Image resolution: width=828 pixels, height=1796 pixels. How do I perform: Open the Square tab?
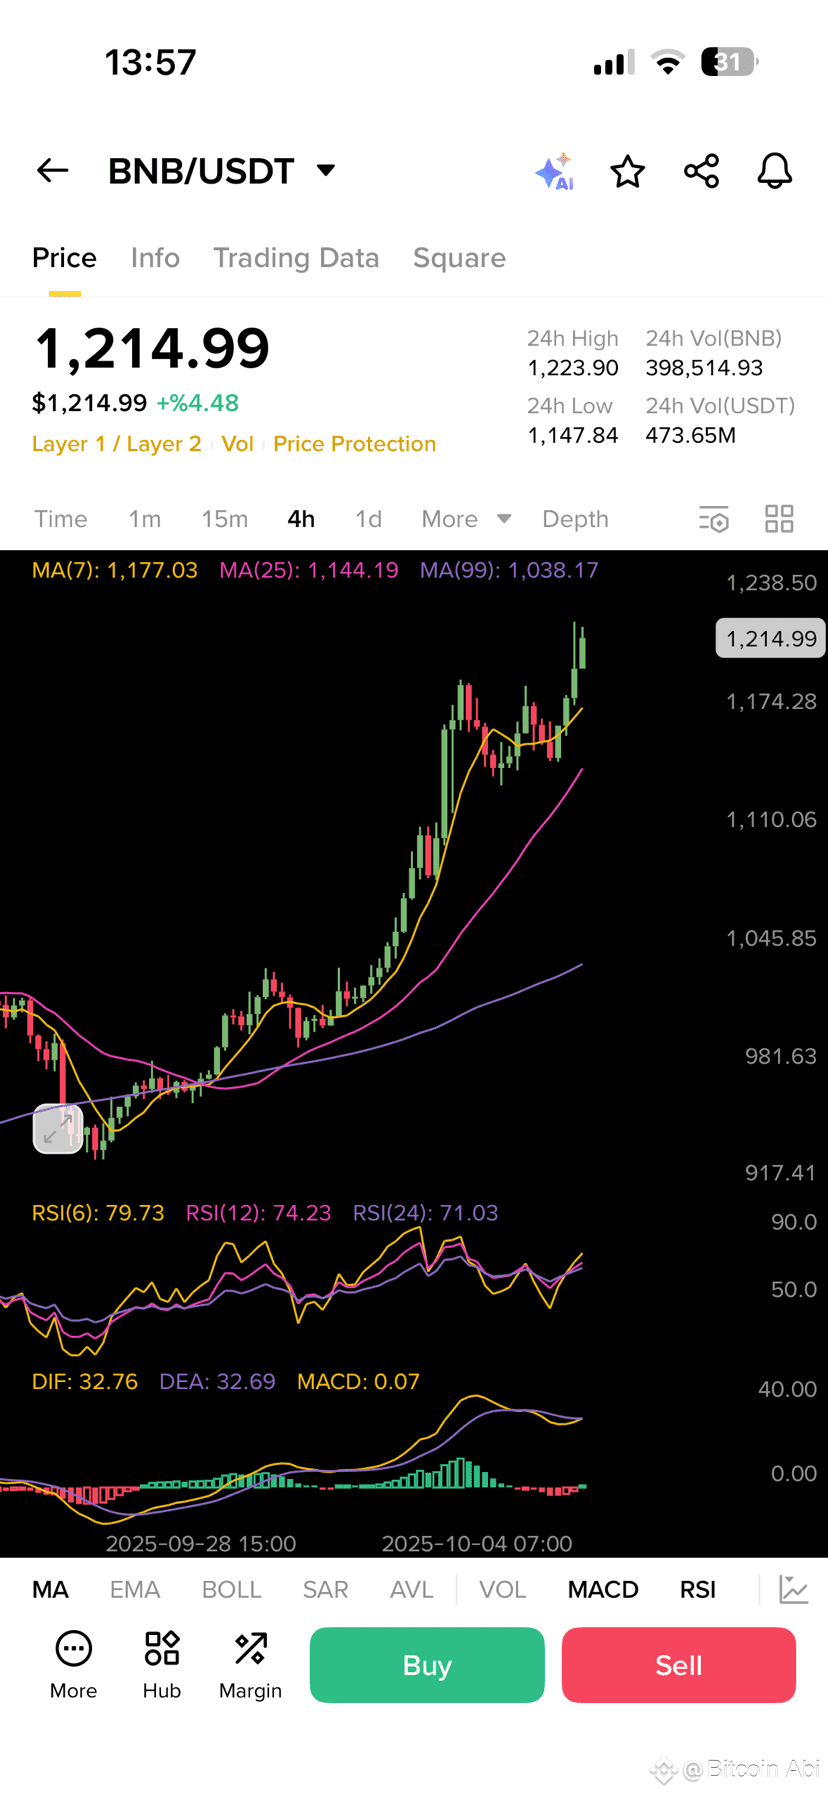pos(459,258)
